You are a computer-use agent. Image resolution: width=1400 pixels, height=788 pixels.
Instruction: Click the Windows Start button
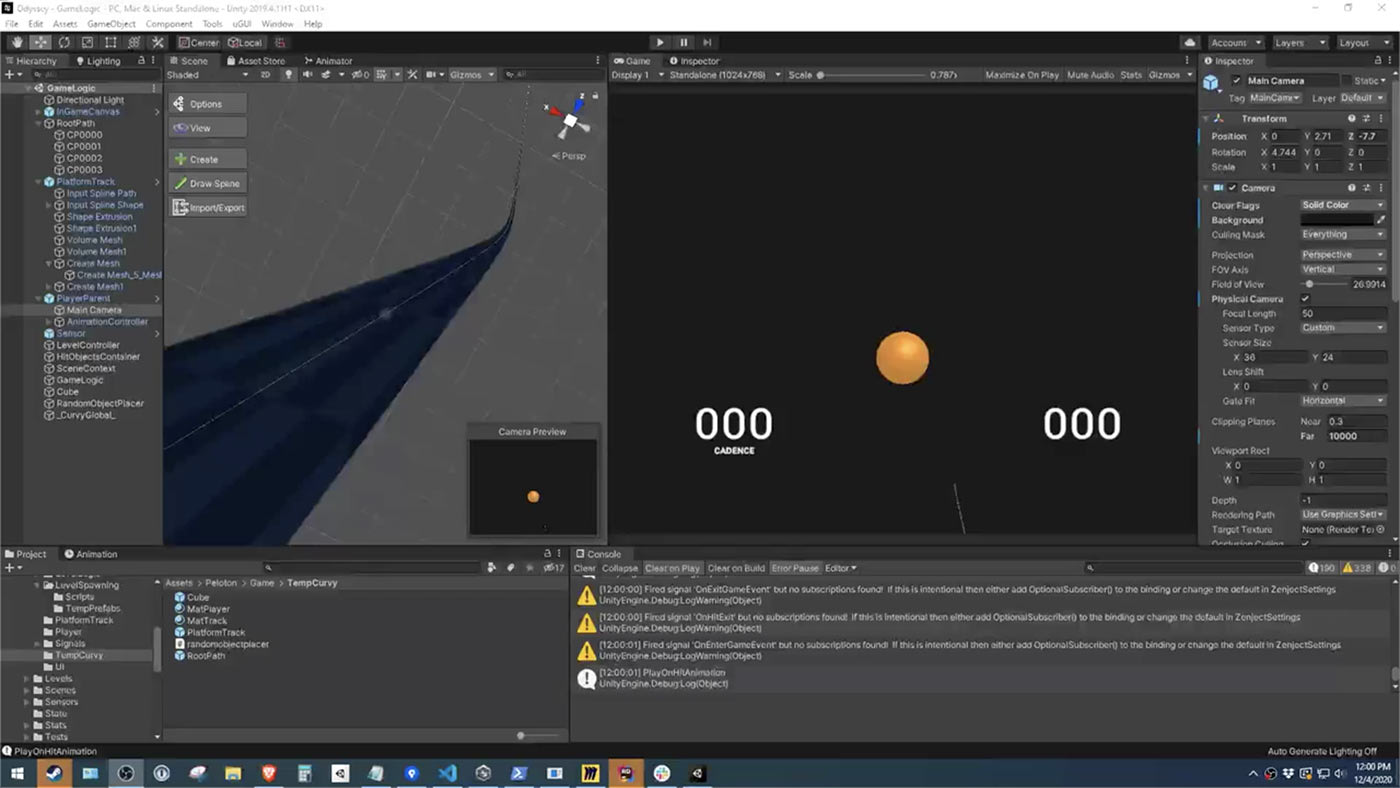point(17,773)
